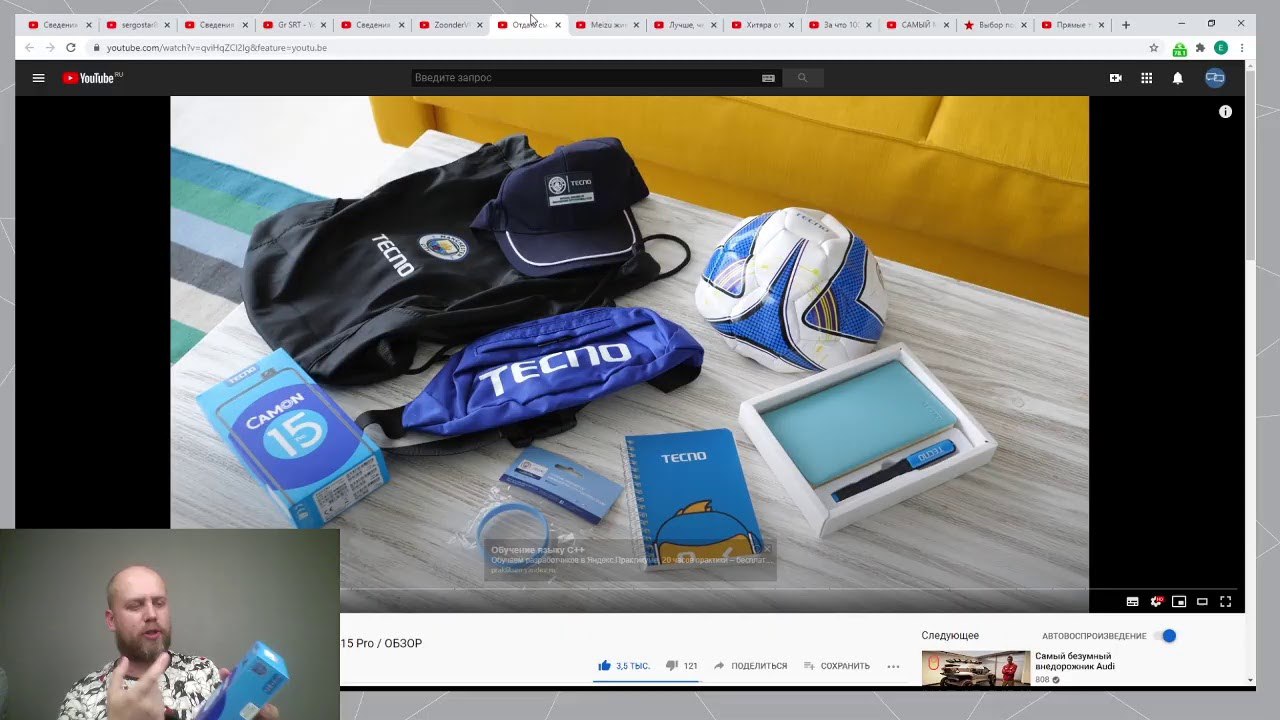
Task: Bookmark this page with star
Action: pyautogui.click(x=1153, y=47)
